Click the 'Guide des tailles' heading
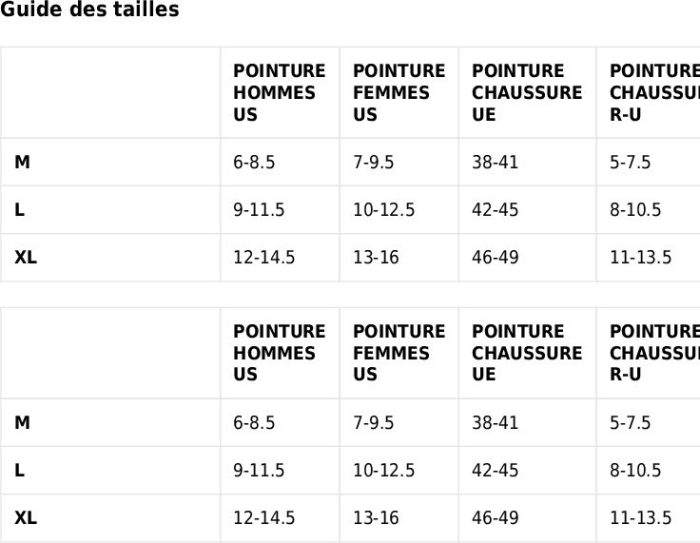Viewport: 700px width, 543px height. tap(90, 10)
